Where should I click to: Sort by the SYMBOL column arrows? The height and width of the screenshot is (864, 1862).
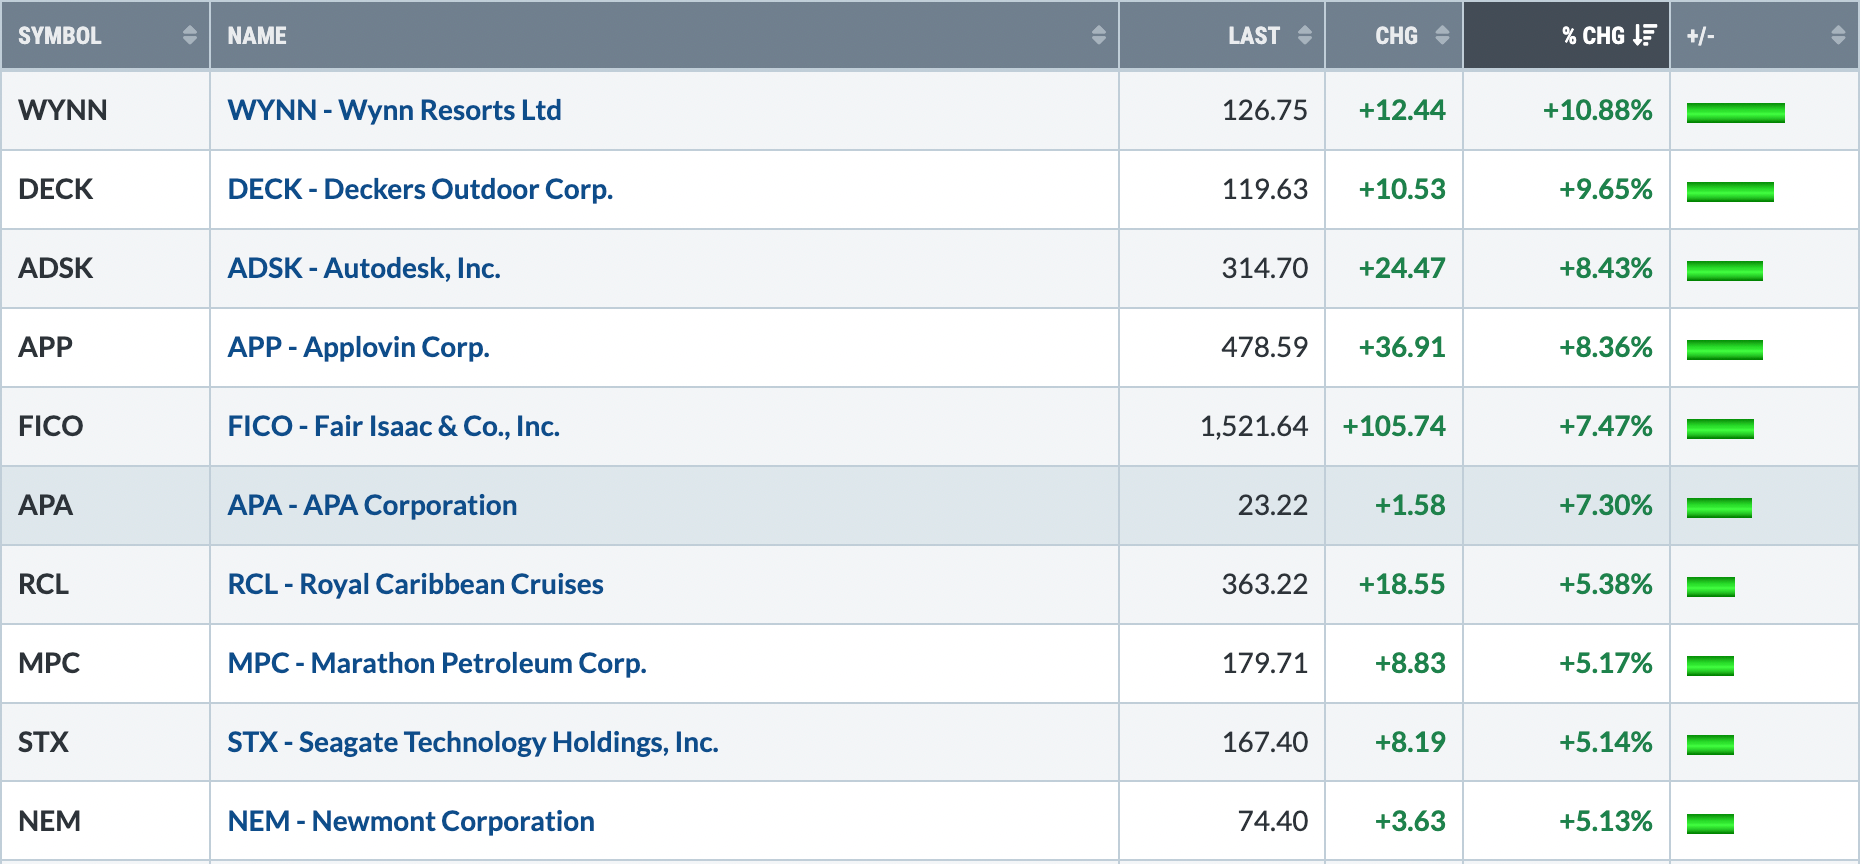tap(190, 36)
